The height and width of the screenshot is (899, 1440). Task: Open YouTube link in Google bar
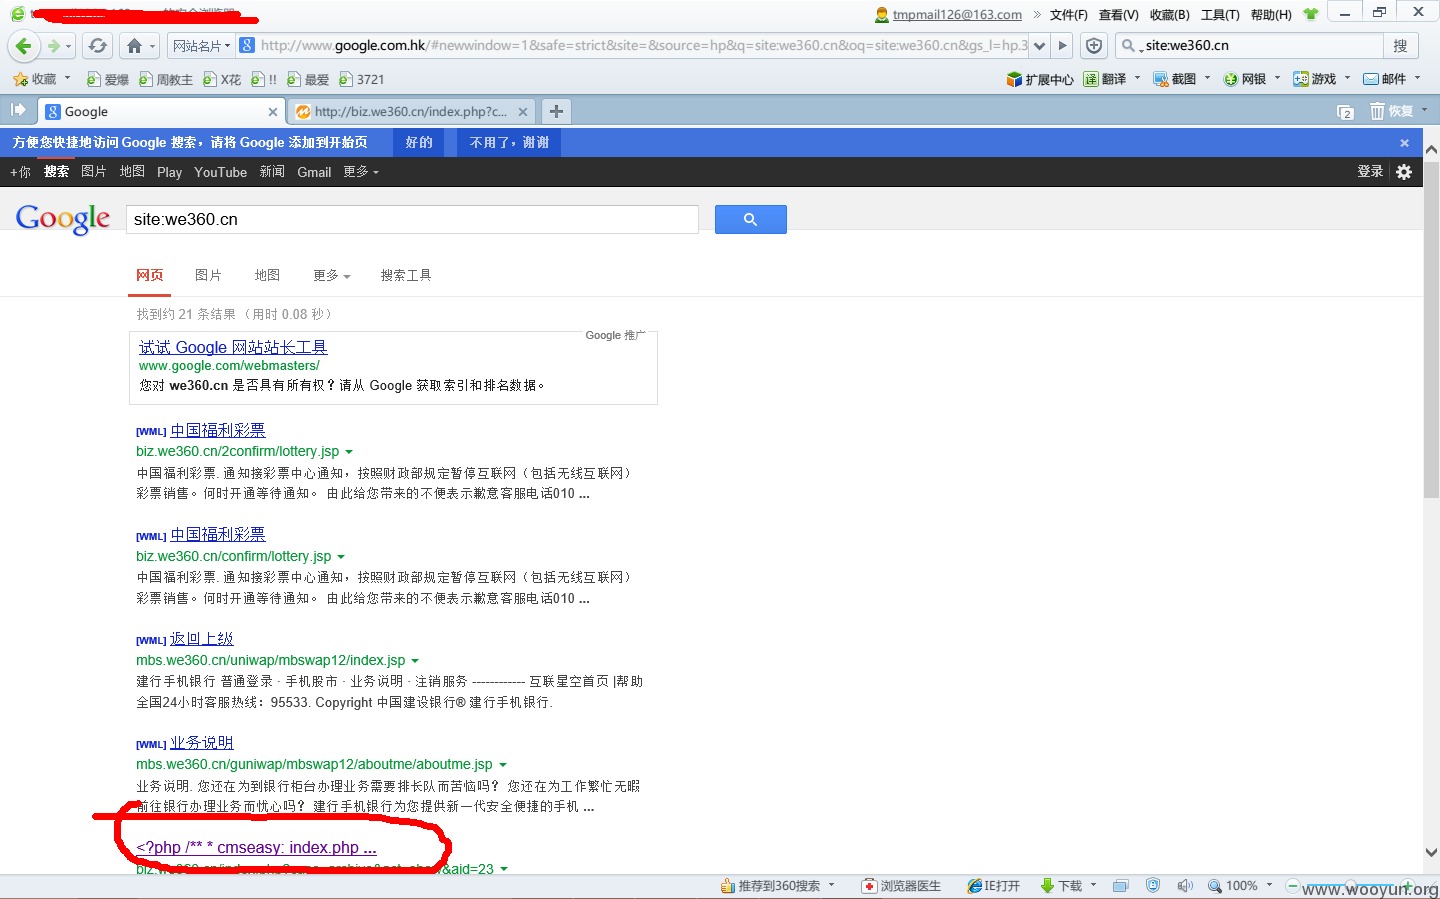coord(220,172)
